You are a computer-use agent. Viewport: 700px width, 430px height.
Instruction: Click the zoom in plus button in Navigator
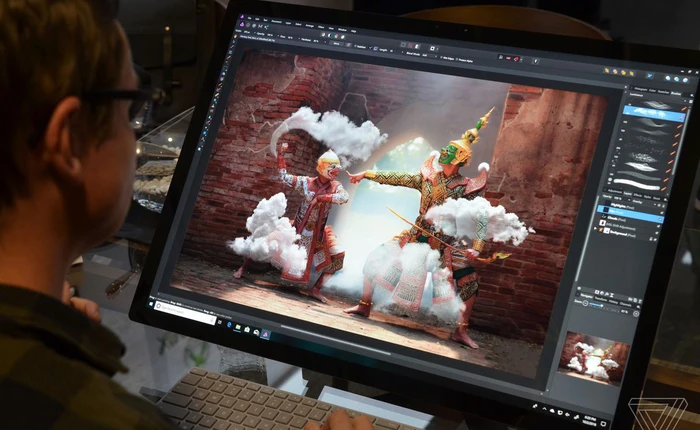point(636,313)
